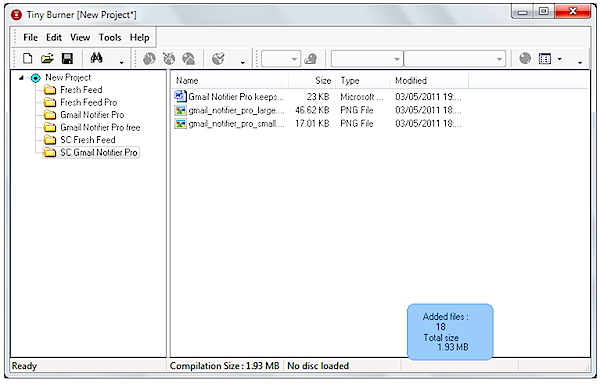Select the file Gmail Notifier Pro keeps...
600x384 pixels.
236,97
